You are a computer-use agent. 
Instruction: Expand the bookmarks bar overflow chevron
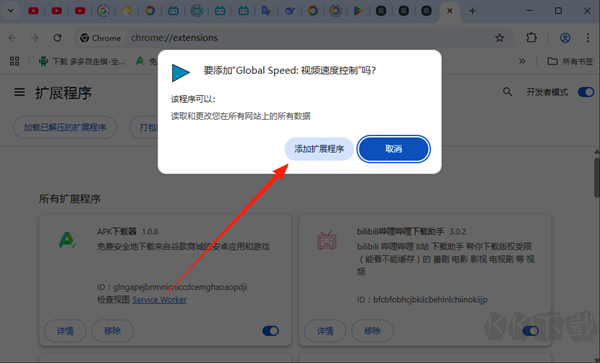[x=522, y=61]
